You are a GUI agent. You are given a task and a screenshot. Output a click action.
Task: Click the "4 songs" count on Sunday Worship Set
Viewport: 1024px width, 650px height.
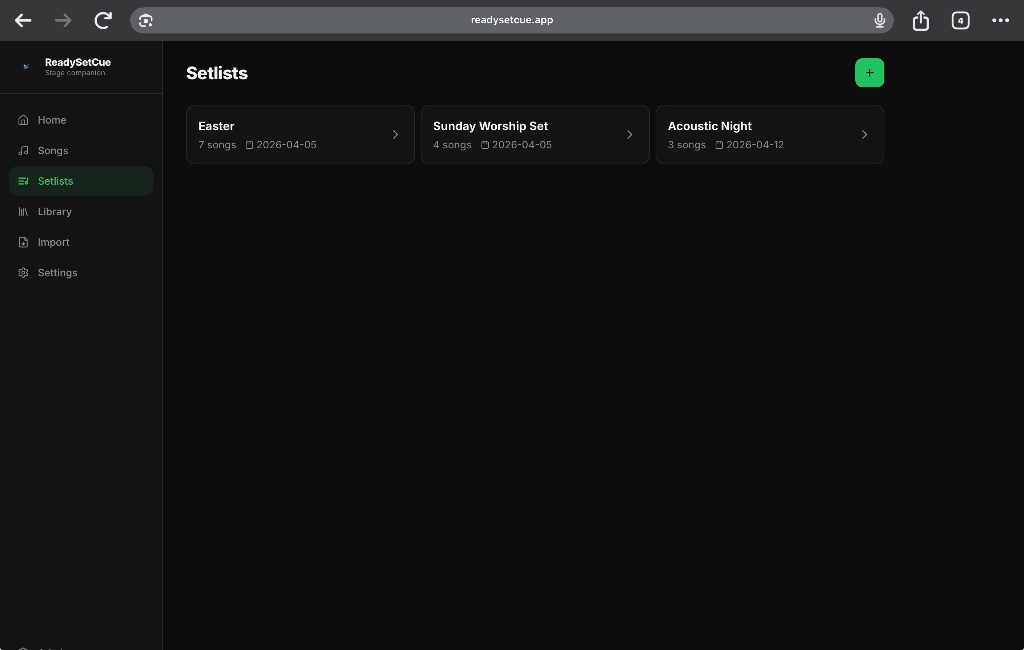[452, 144]
